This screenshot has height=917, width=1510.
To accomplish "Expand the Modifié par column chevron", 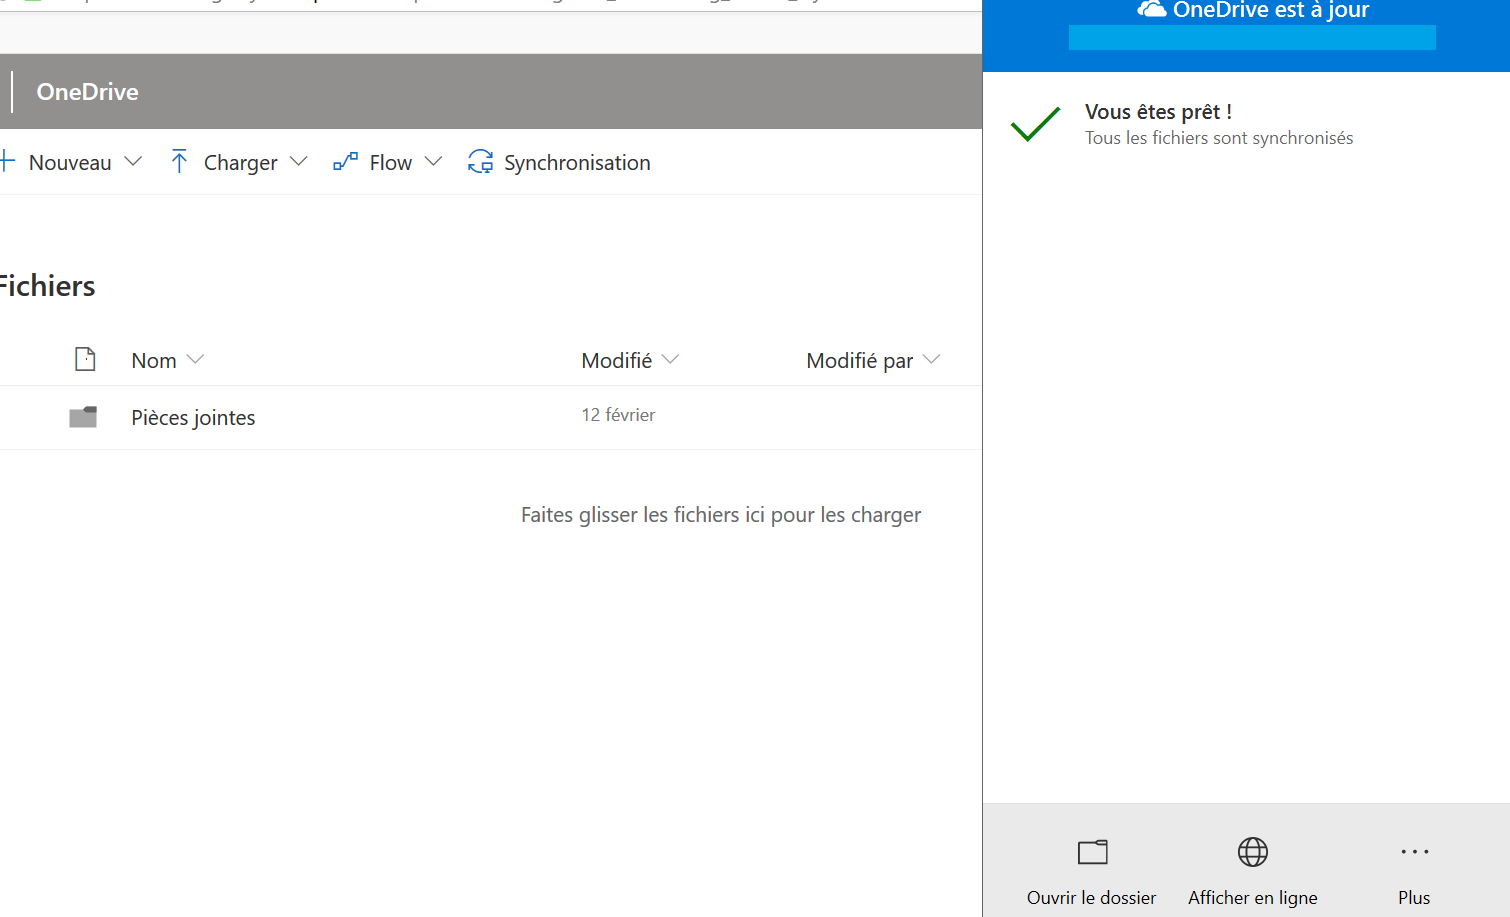I will [932, 359].
